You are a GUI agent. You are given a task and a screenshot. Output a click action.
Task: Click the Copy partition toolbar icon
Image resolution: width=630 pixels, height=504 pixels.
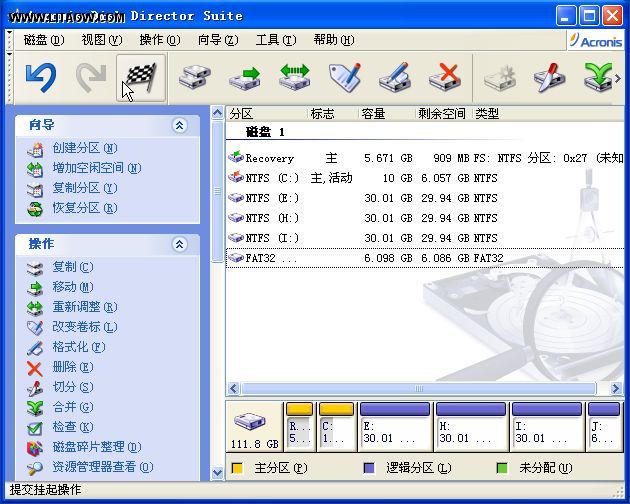195,77
